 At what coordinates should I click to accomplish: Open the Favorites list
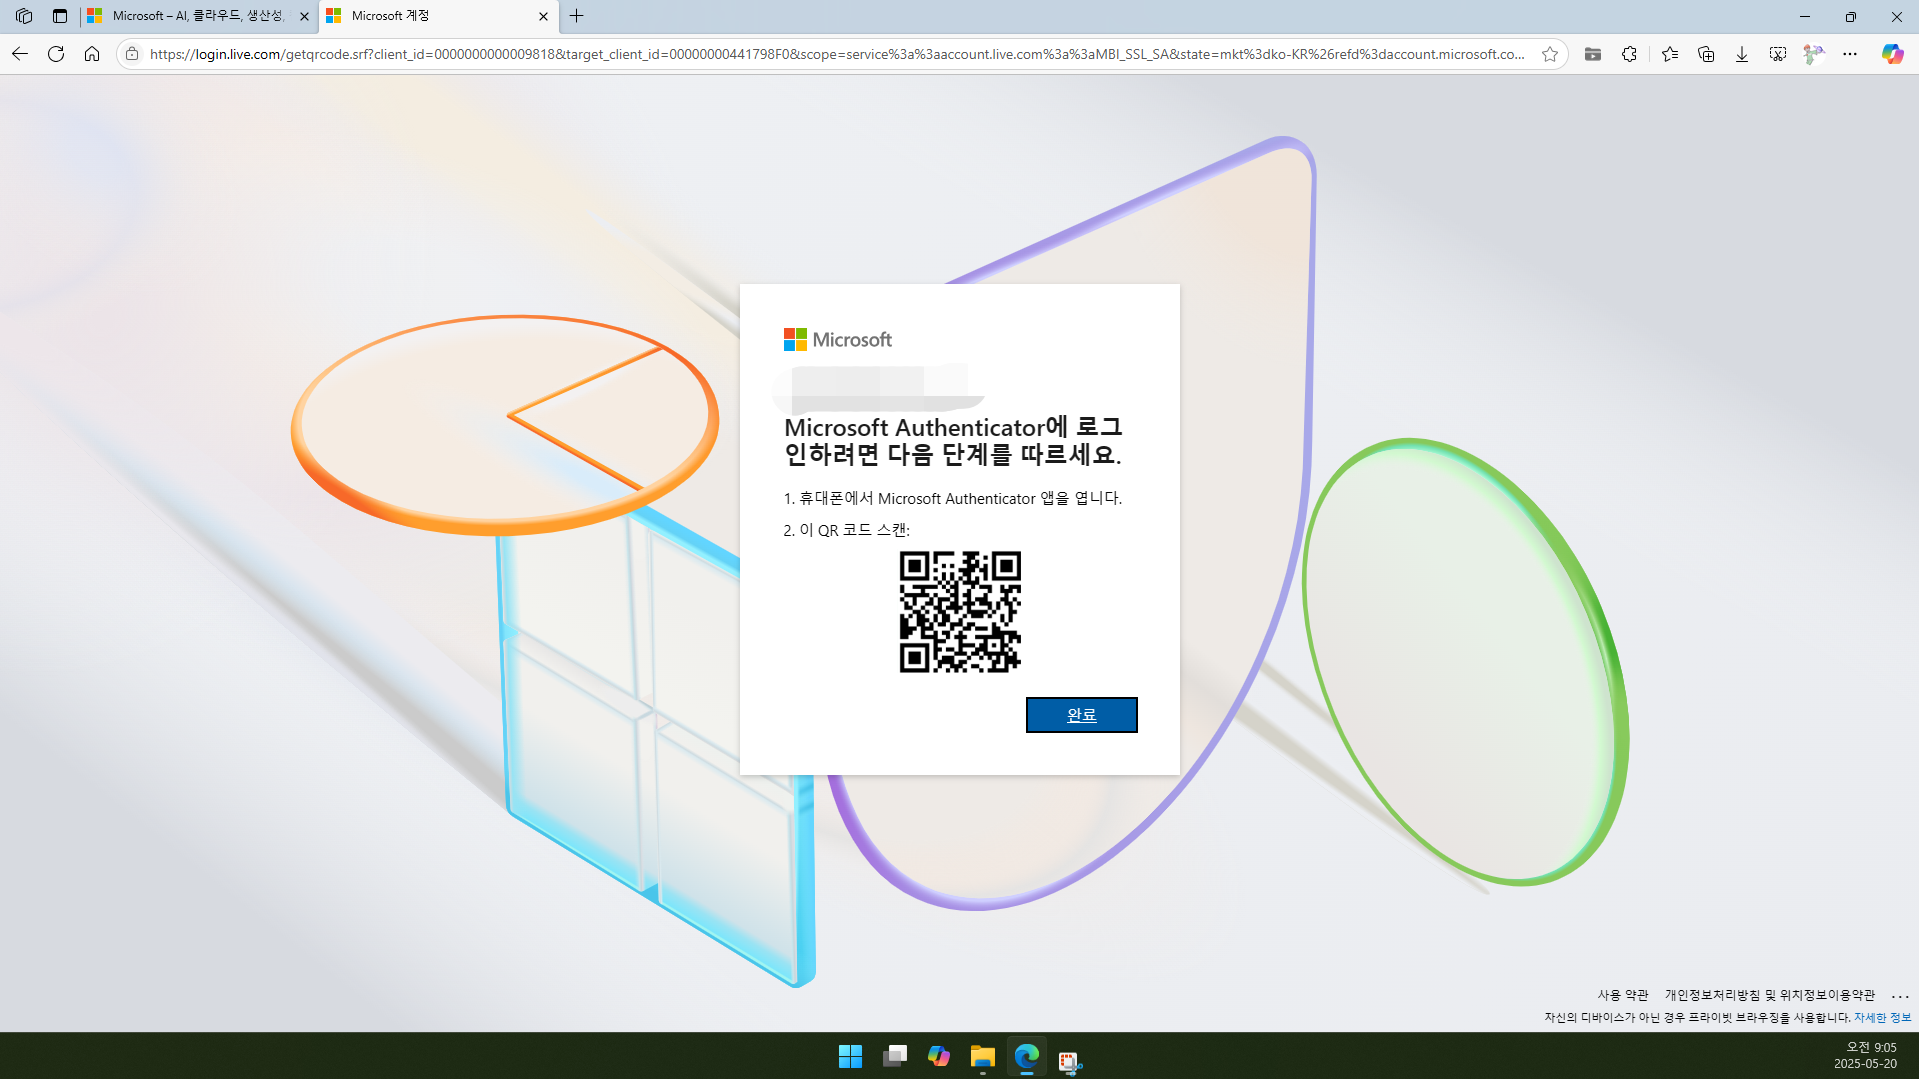(1670, 54)
